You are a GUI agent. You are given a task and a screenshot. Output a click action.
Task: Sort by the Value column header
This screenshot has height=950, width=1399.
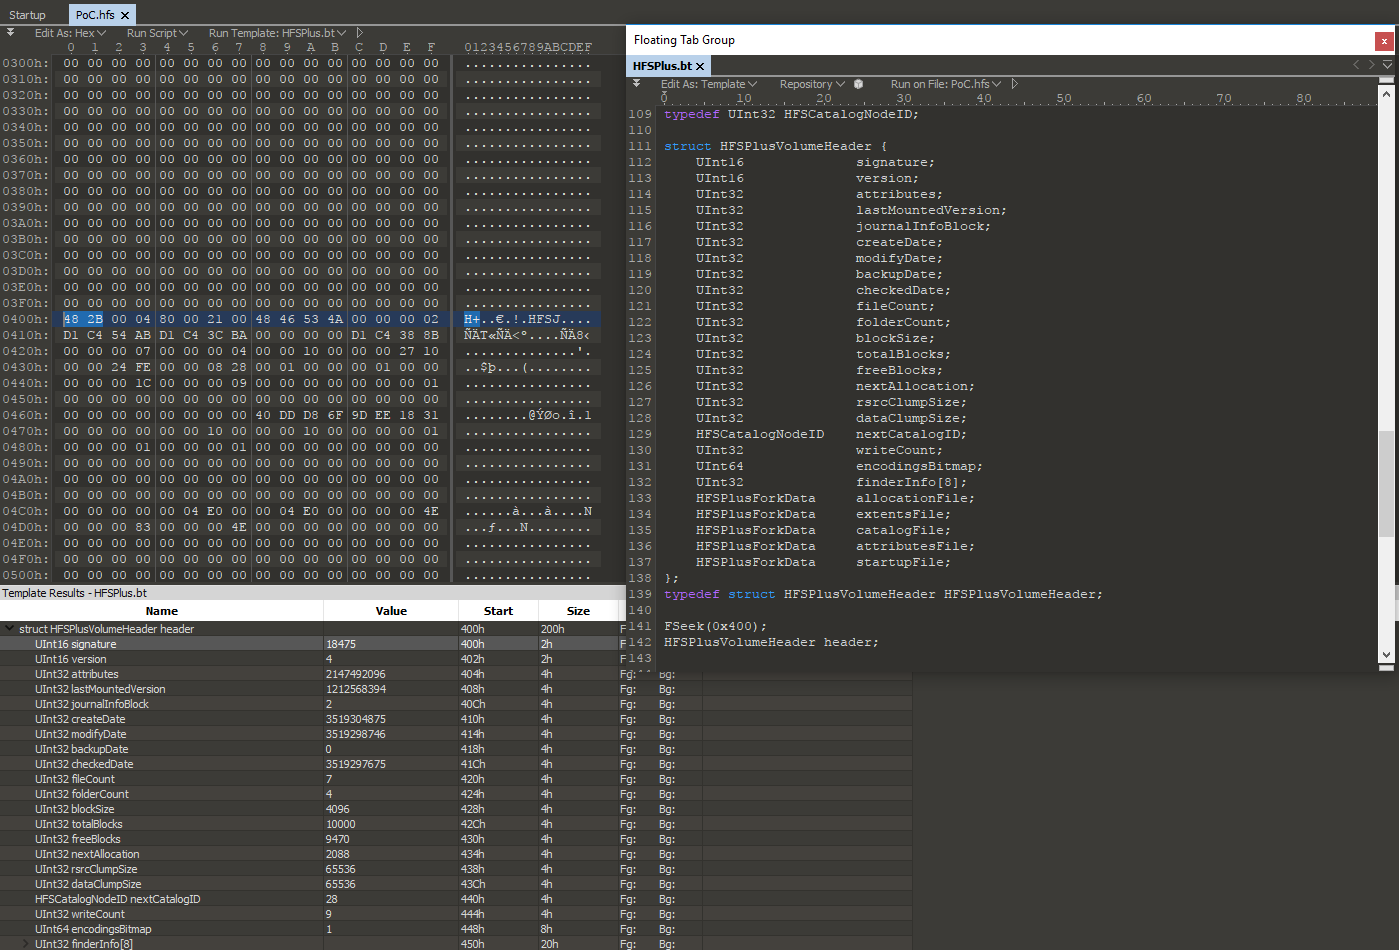pos(391,611)
